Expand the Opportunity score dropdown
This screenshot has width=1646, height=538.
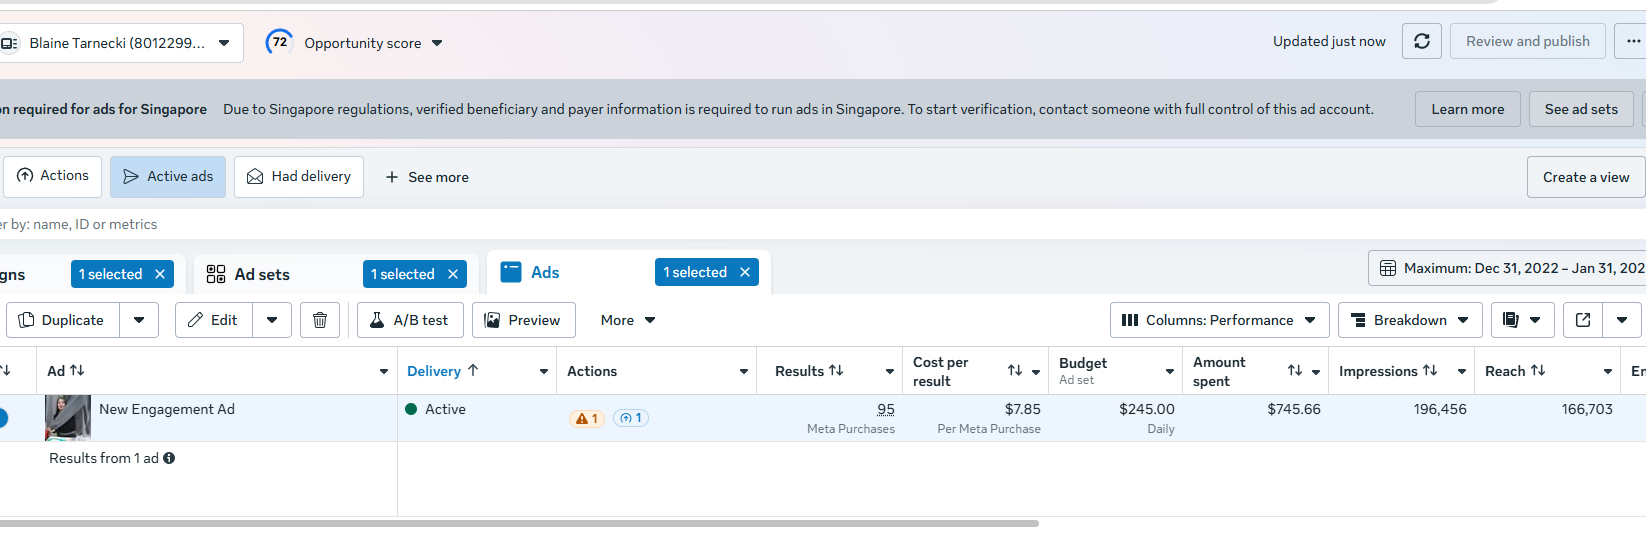[437, 43]
